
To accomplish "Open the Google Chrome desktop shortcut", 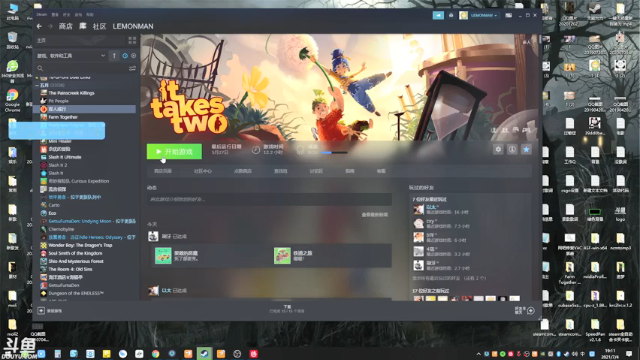I will pos(12,100).
